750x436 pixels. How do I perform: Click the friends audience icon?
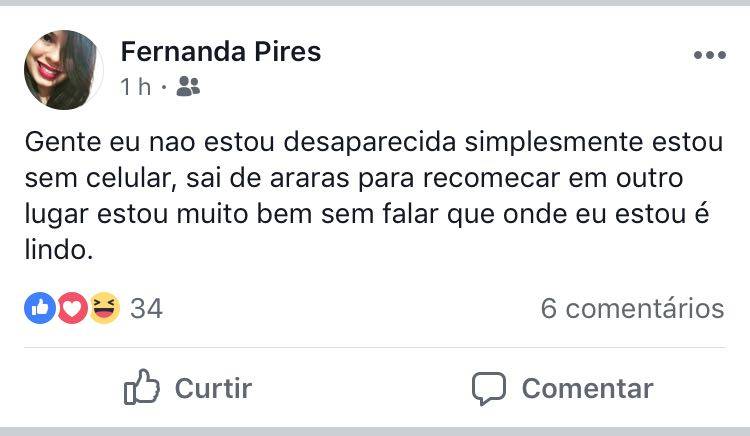click(188, 88)
